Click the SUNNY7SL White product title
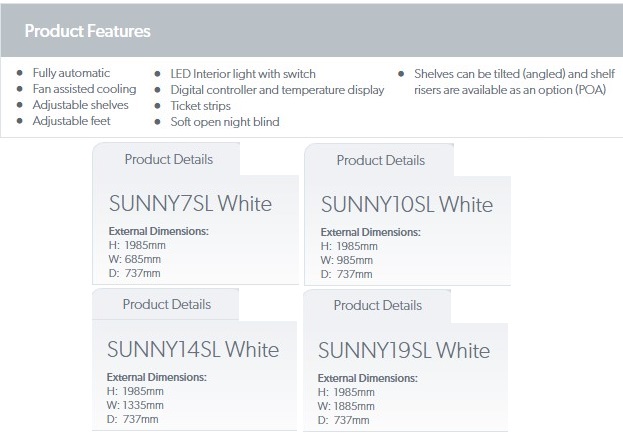 click(190, 203)
